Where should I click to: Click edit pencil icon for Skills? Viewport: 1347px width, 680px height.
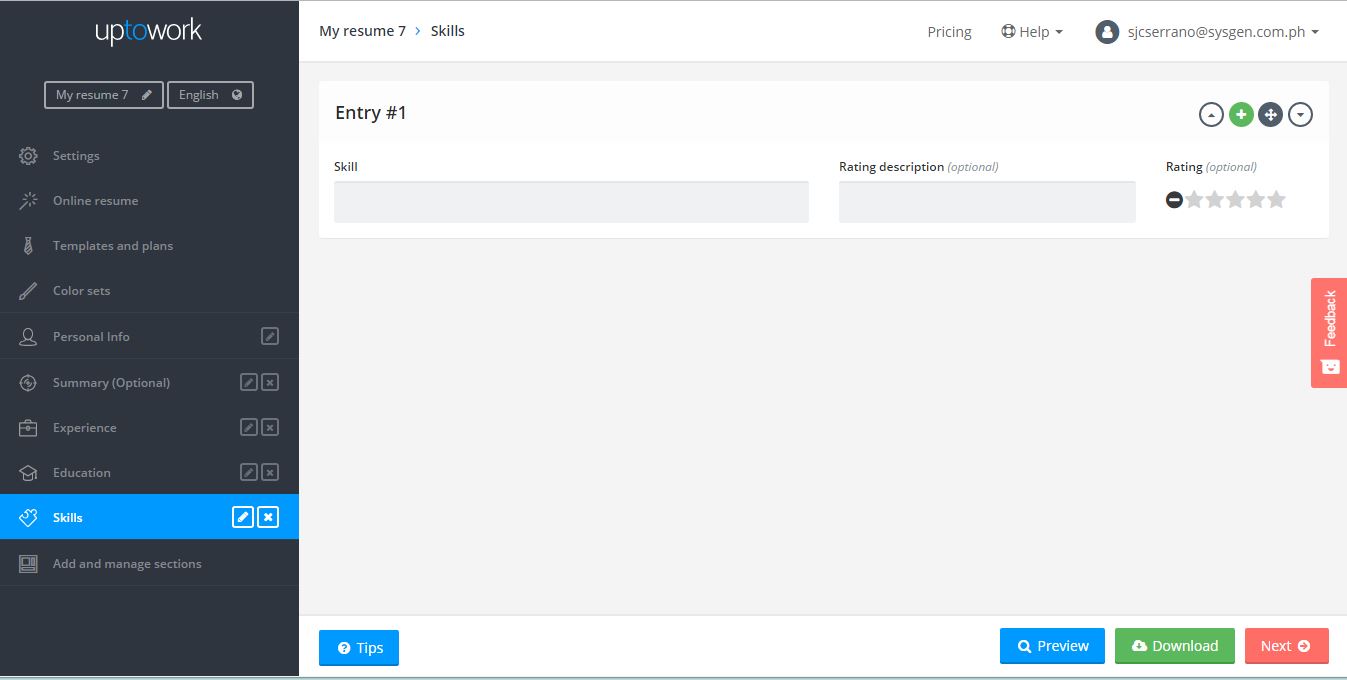(x=242, y=517)
